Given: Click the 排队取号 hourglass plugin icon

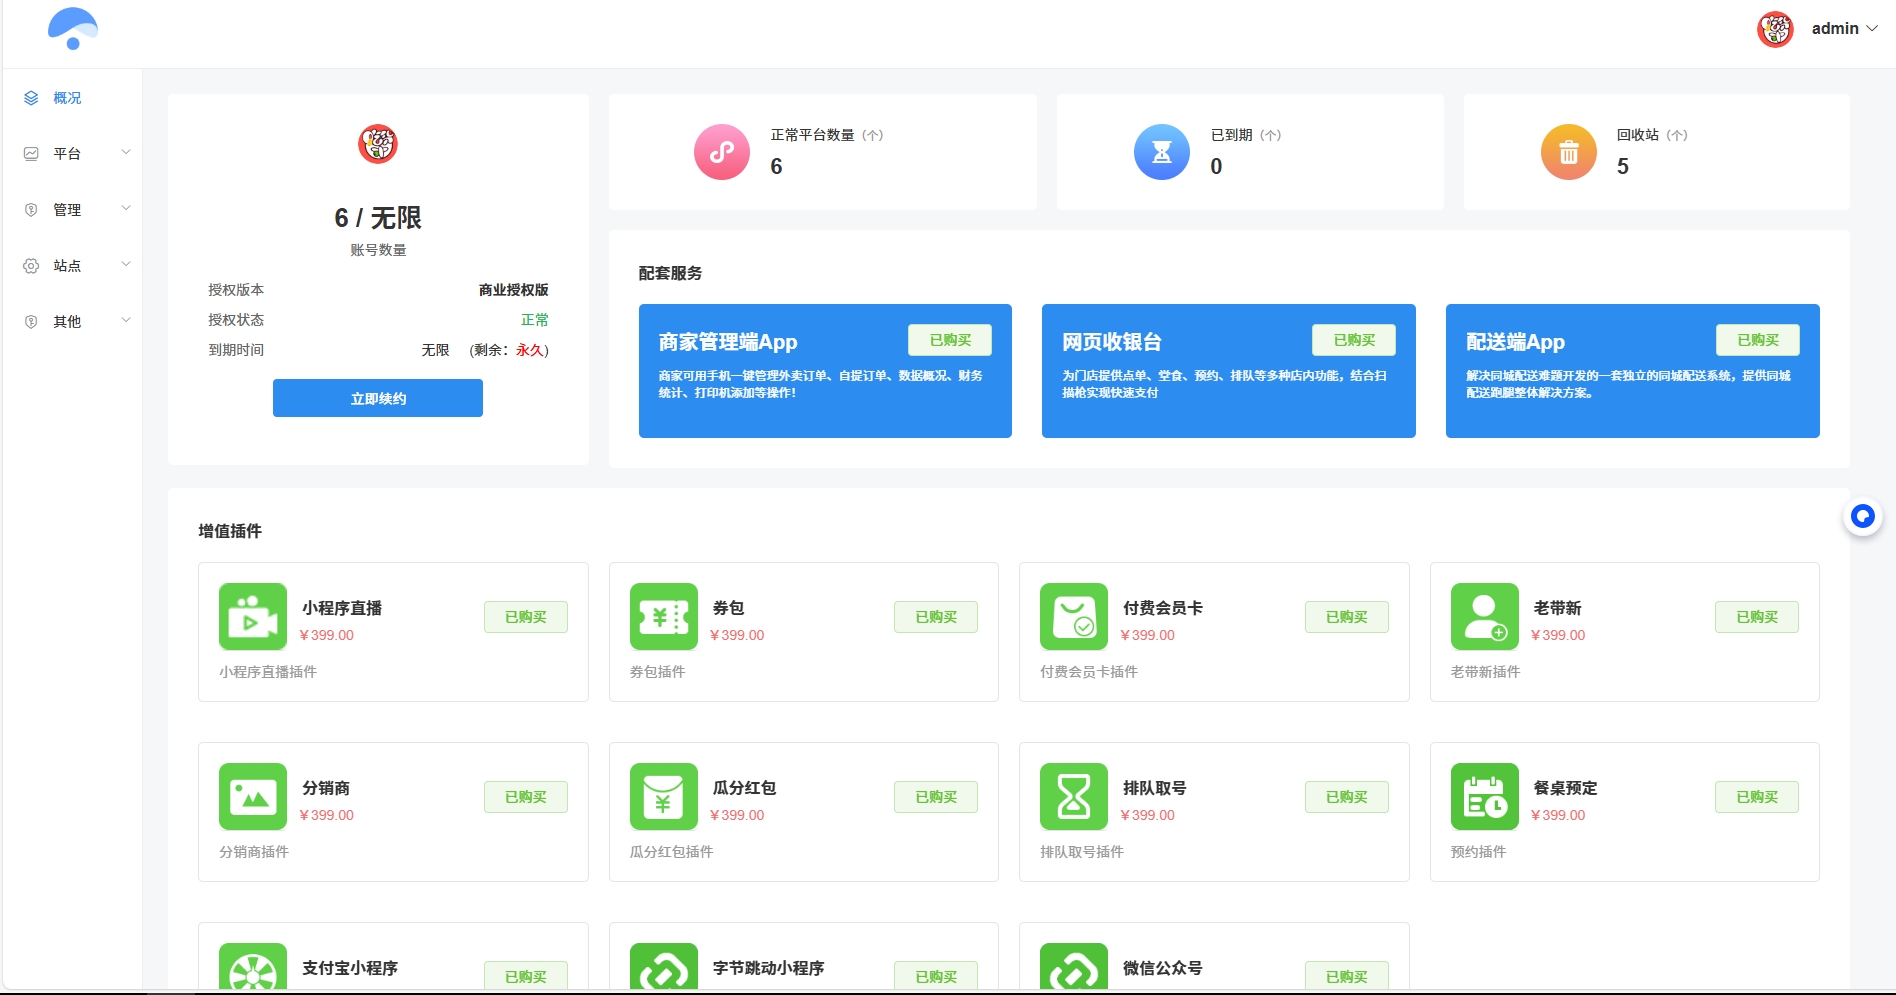Looking at the screenshot, I should tap(1074, 797).
